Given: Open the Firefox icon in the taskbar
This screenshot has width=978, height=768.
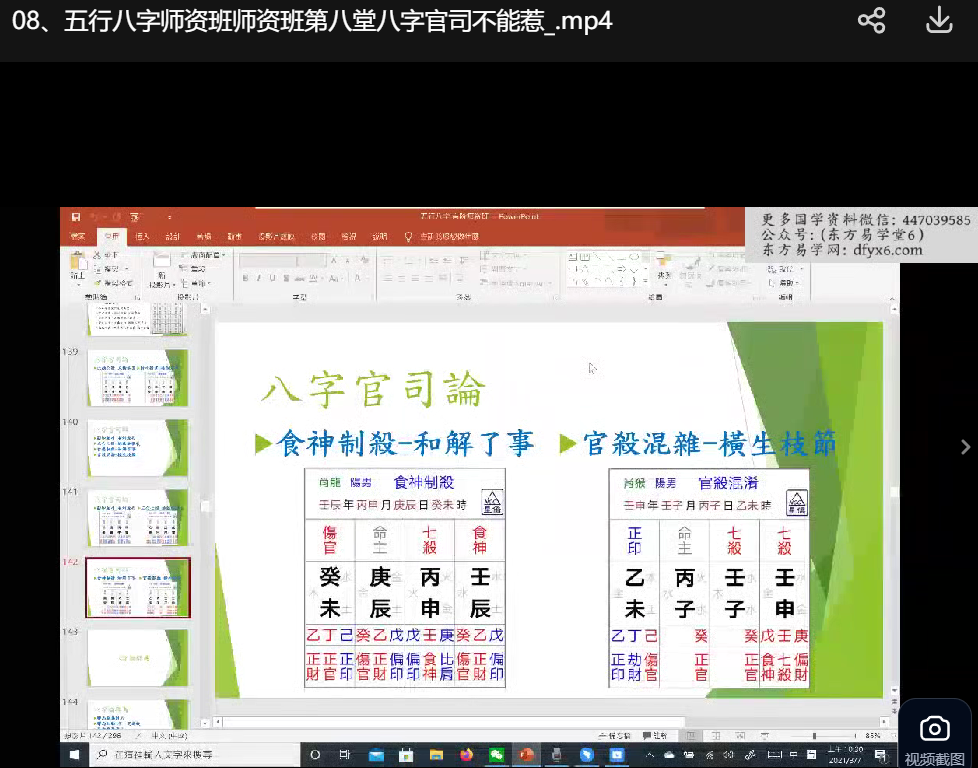Looking at the screenshot, I should [x=466, y=755].
